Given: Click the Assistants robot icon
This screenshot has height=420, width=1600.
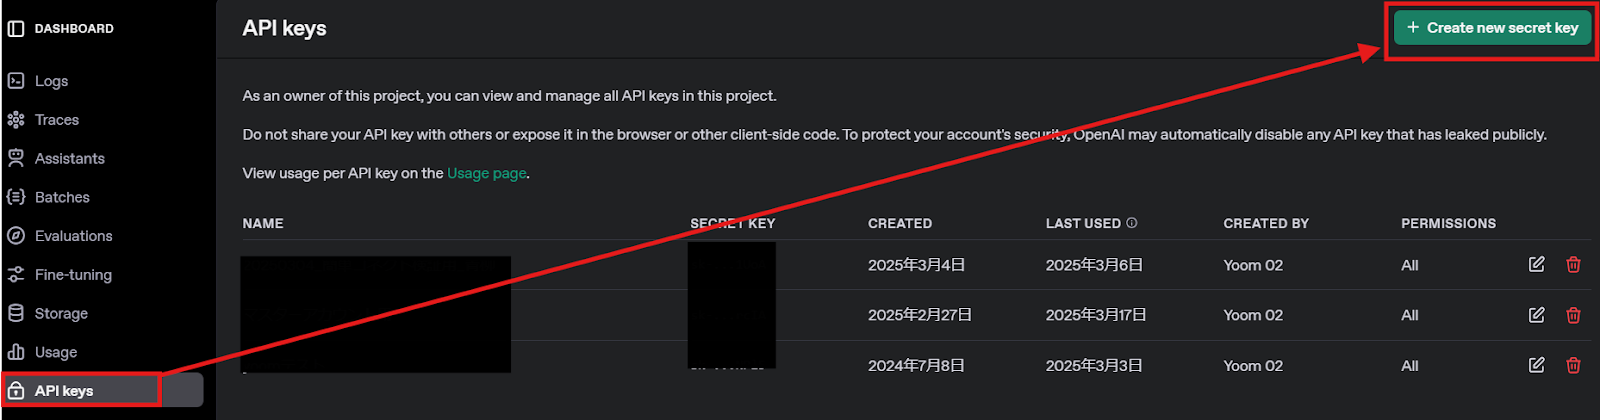Looking at the screenshot, I should [16, 158].
